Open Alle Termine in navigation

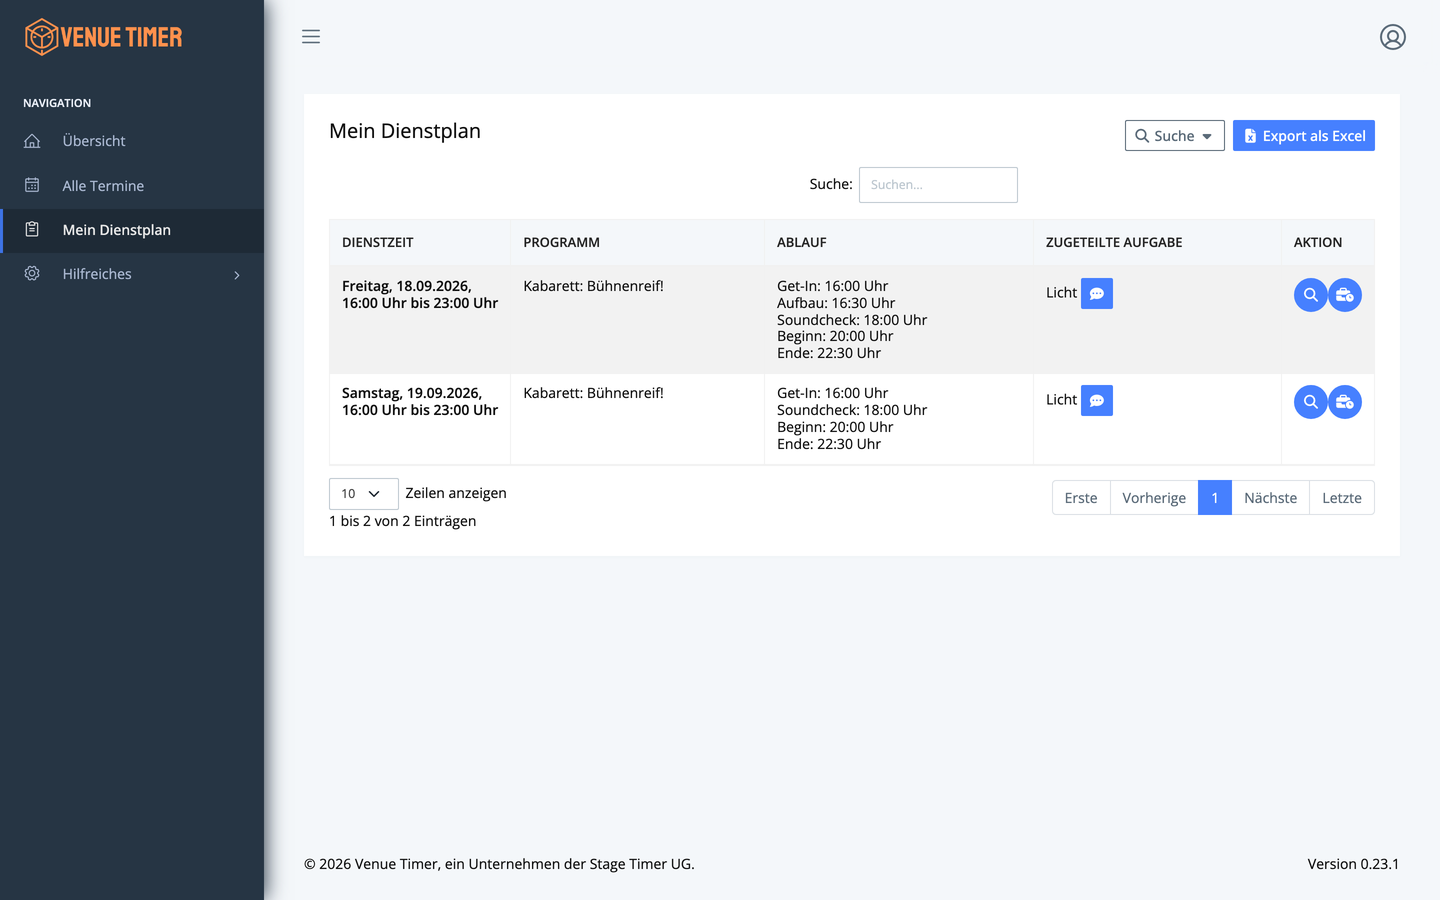[132, 185]
